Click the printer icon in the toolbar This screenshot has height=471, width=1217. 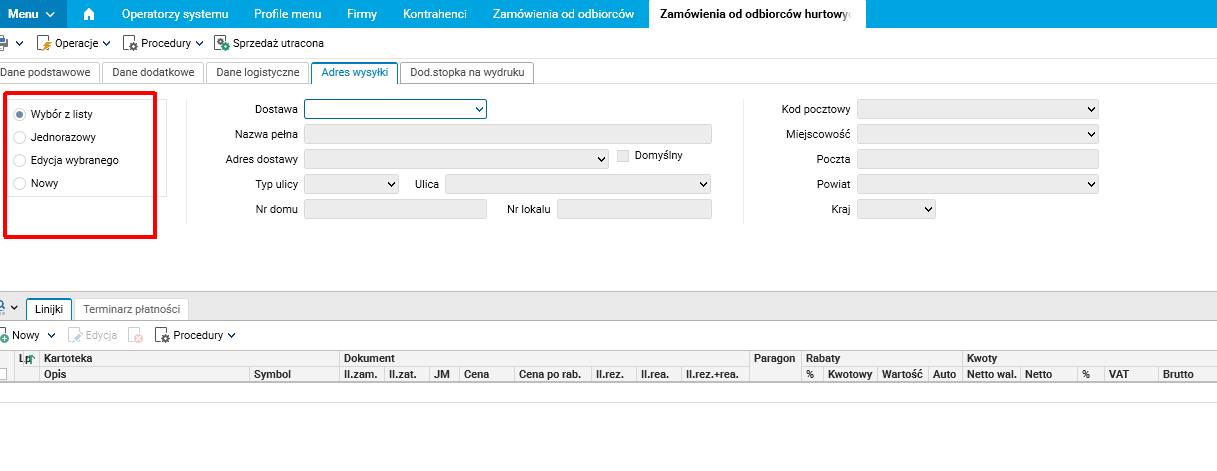point(3,43)
